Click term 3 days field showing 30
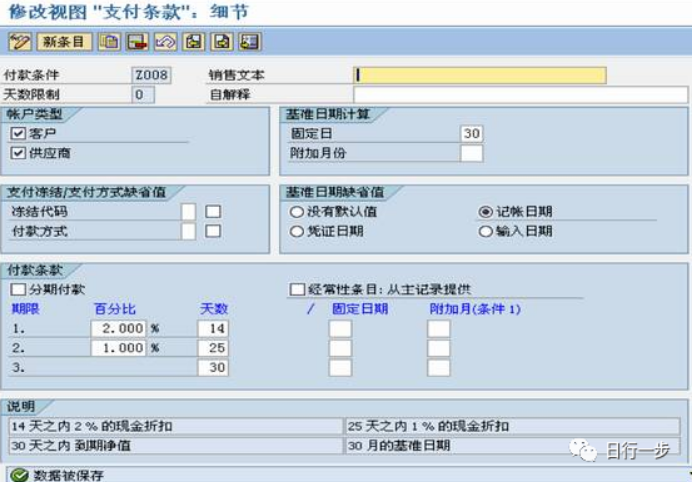Viewport: 692px width, 486px height. pos(213,367)
